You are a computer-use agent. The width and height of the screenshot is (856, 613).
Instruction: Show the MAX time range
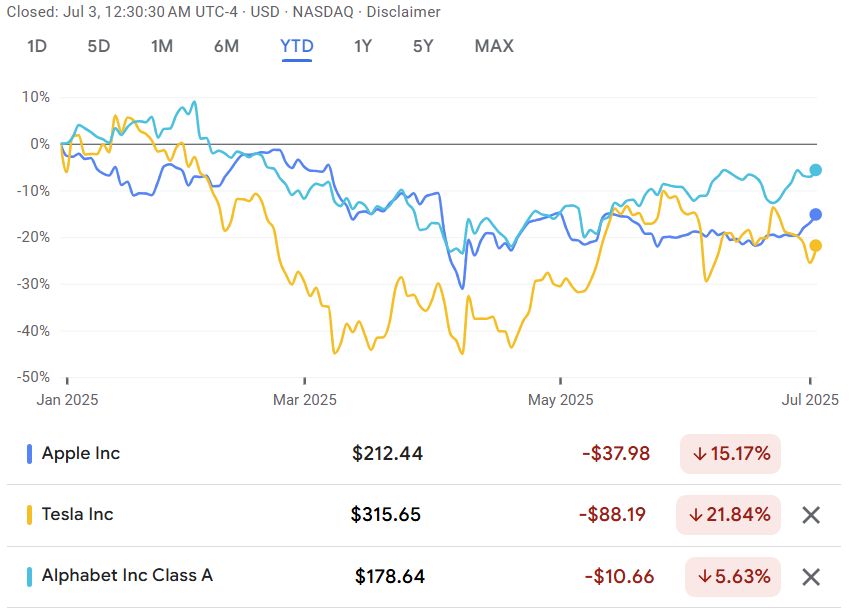494,46
